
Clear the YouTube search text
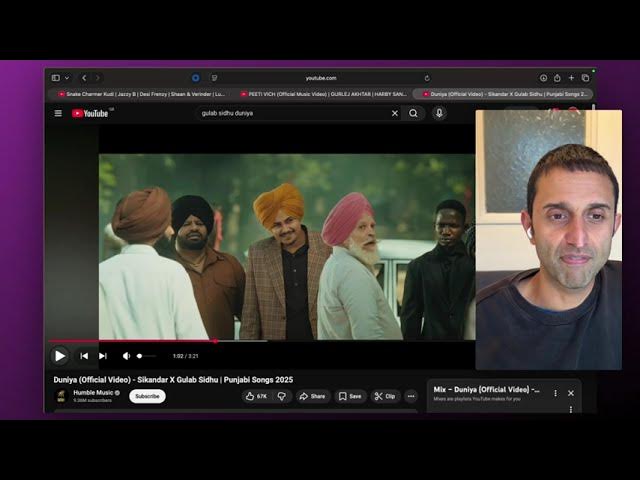(395, 113)
